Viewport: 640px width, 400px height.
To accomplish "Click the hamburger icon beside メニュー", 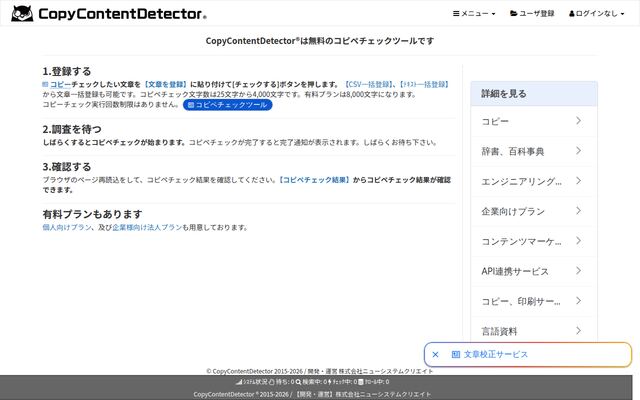I will (456, 13).
